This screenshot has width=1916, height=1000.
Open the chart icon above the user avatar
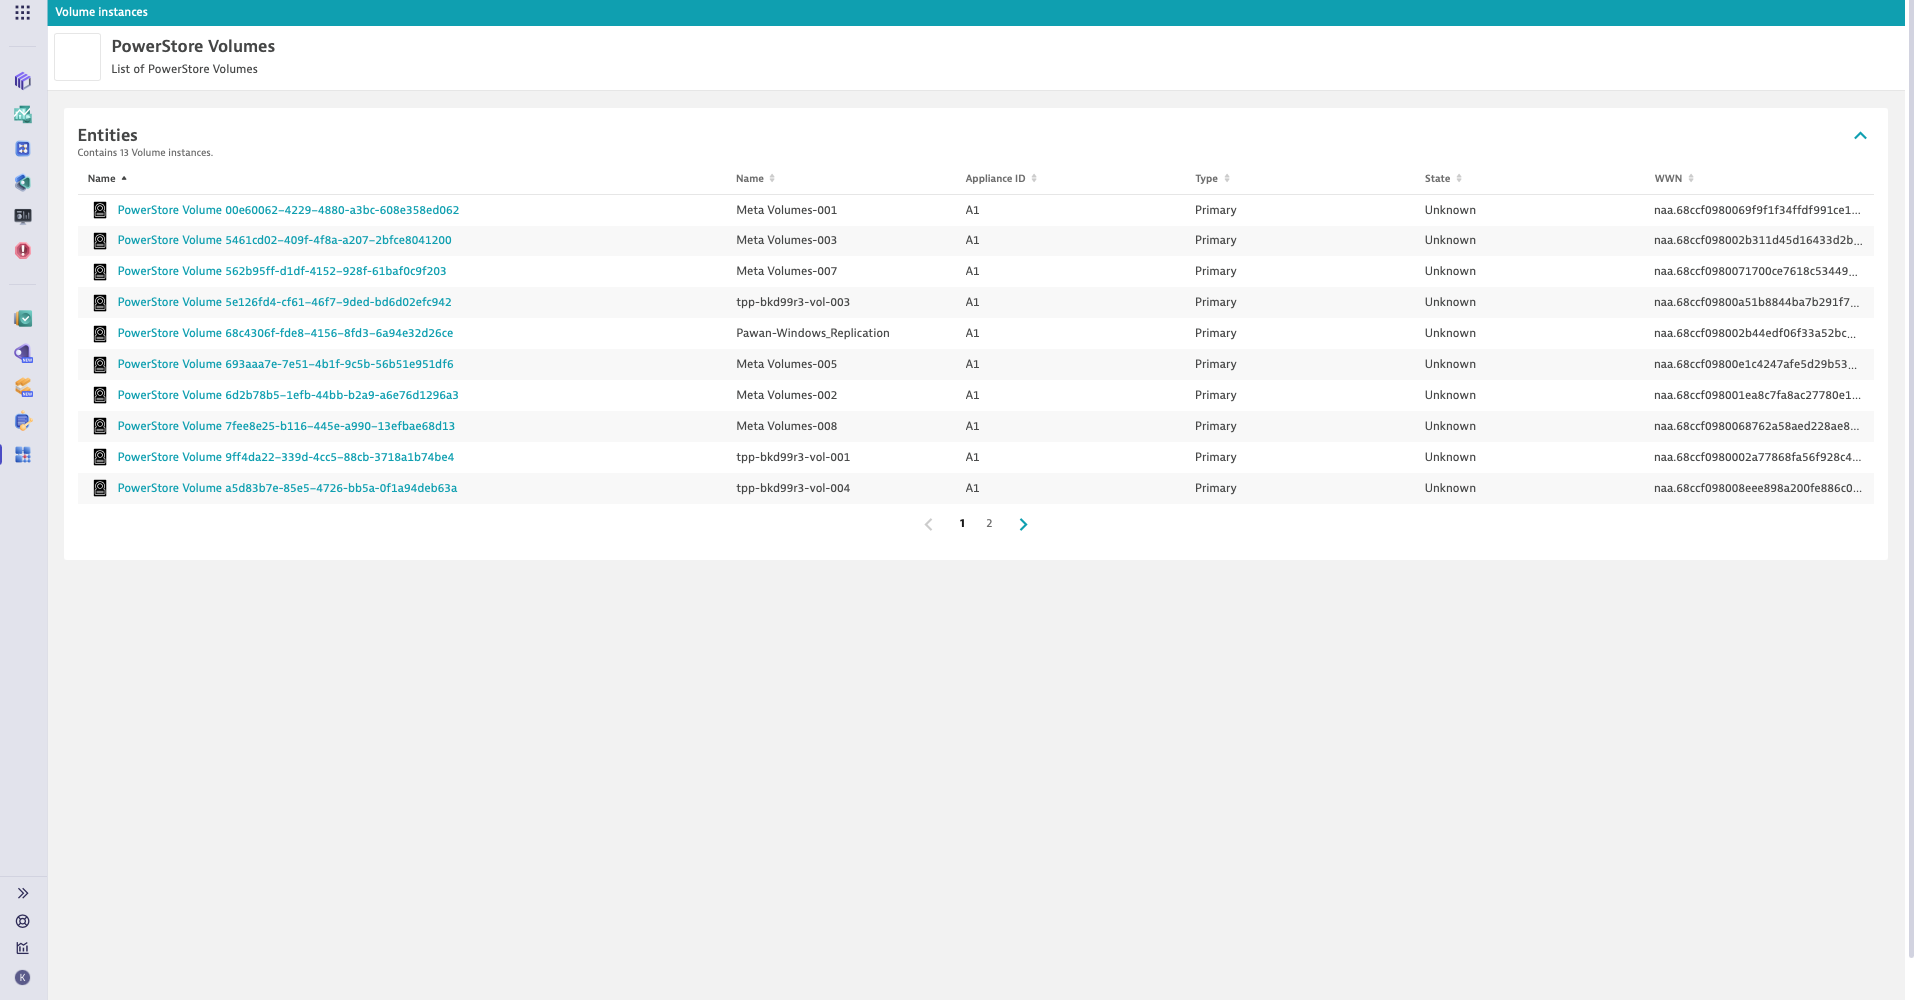click(x=22, y=948)
